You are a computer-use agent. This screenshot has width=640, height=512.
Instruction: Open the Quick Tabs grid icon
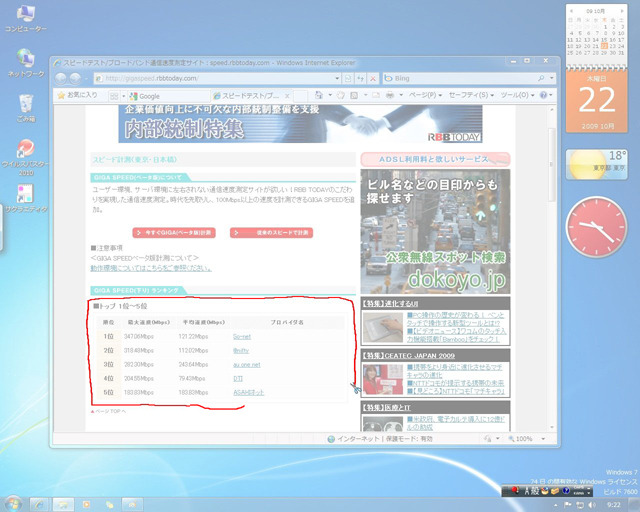[114, 96]
